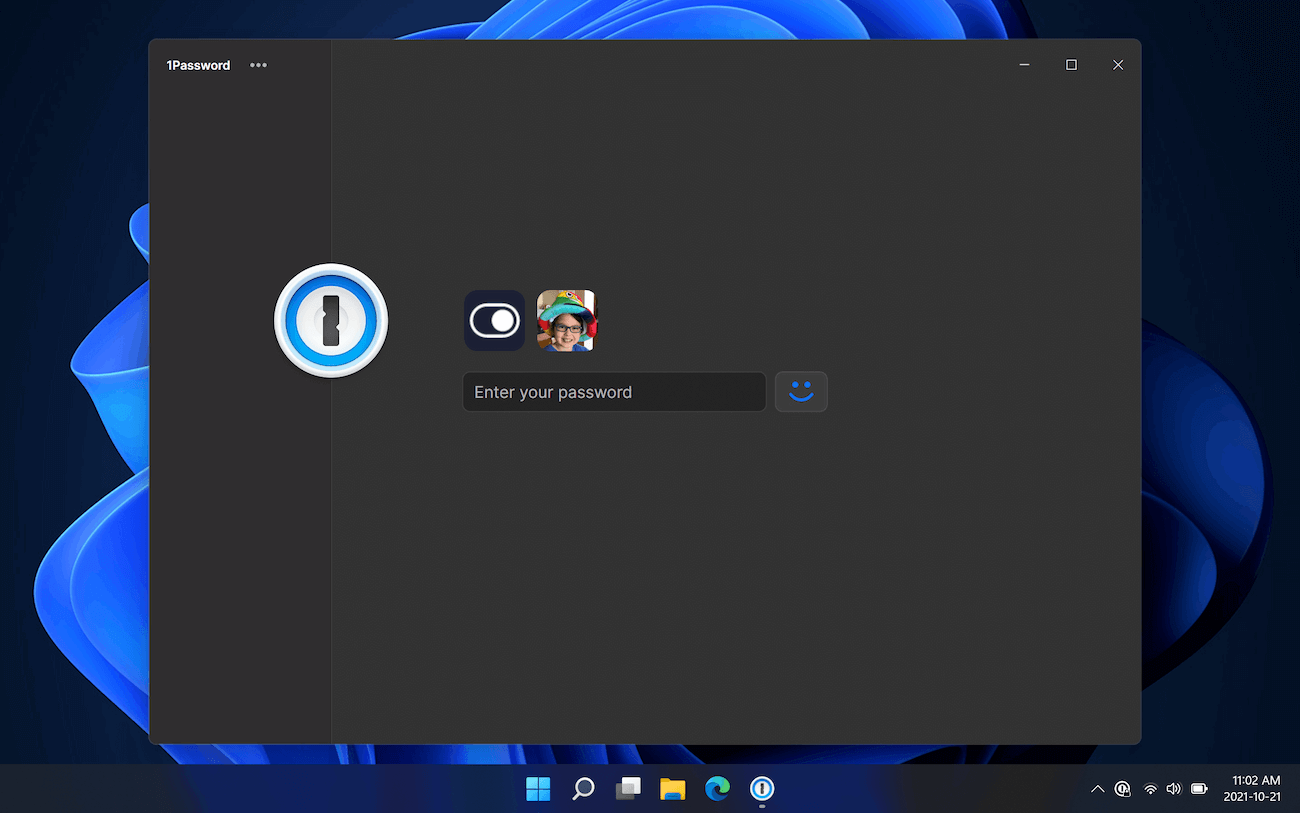Select the toggle-styled account avatar
This screenshot has width=1300, height=813.
[x=494, y=320]
